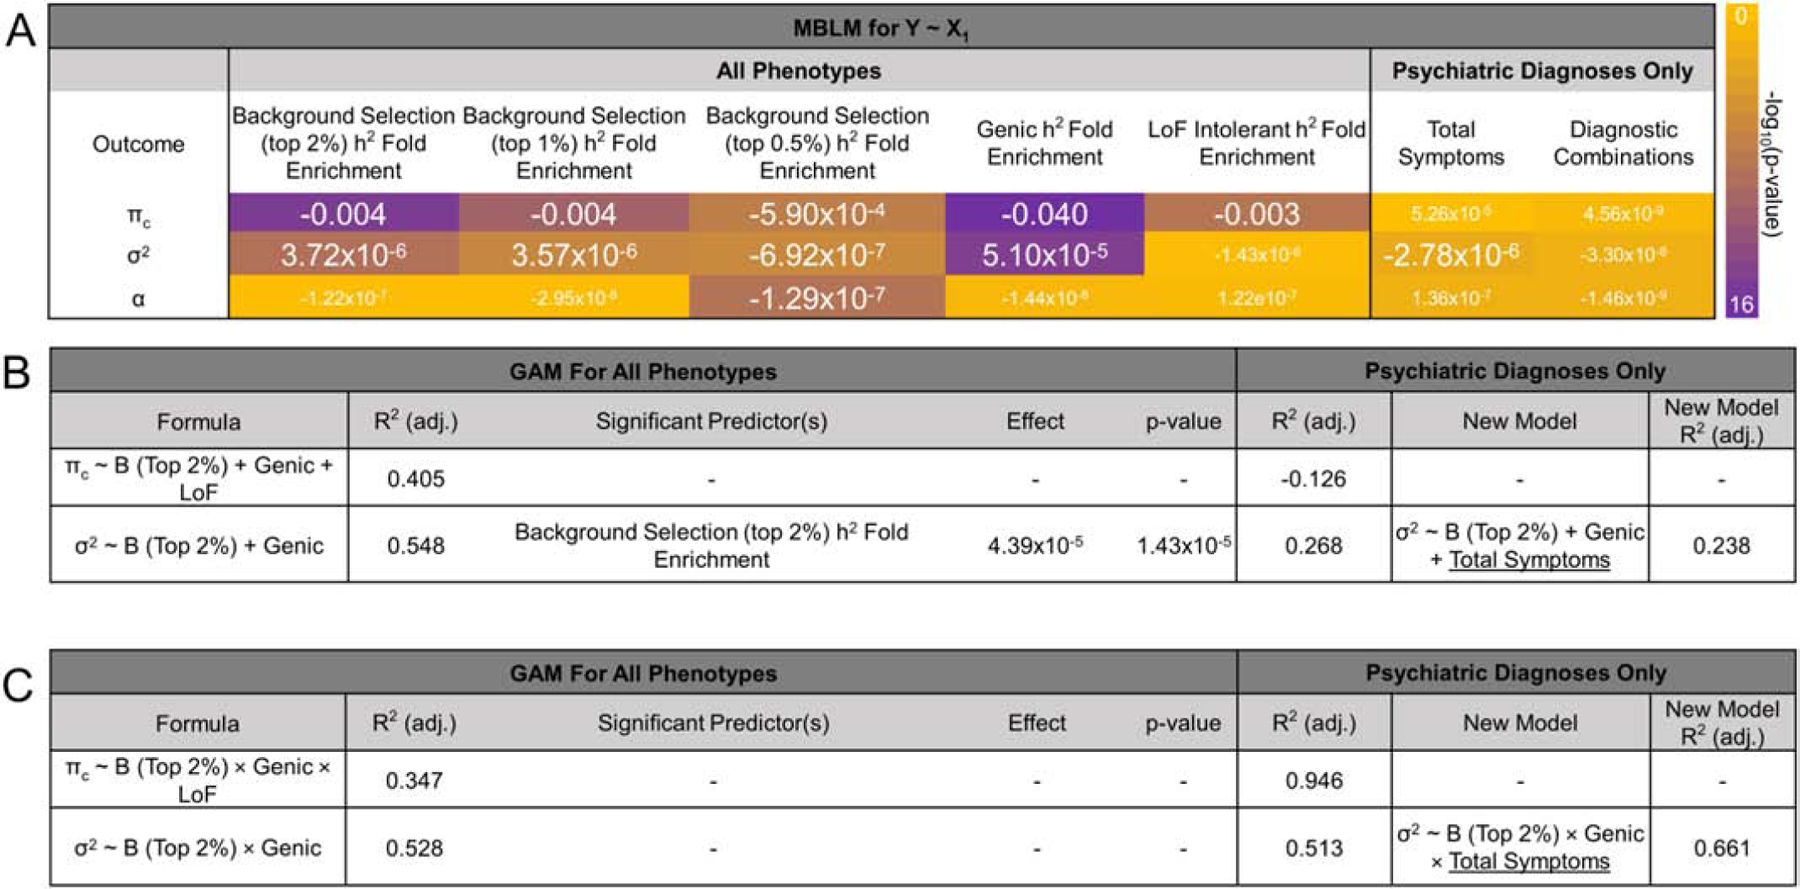Screen dimensions: 1800x889
Task: Click 'Significant Predictor(s)' header in panel B
Action: [711, 421]
